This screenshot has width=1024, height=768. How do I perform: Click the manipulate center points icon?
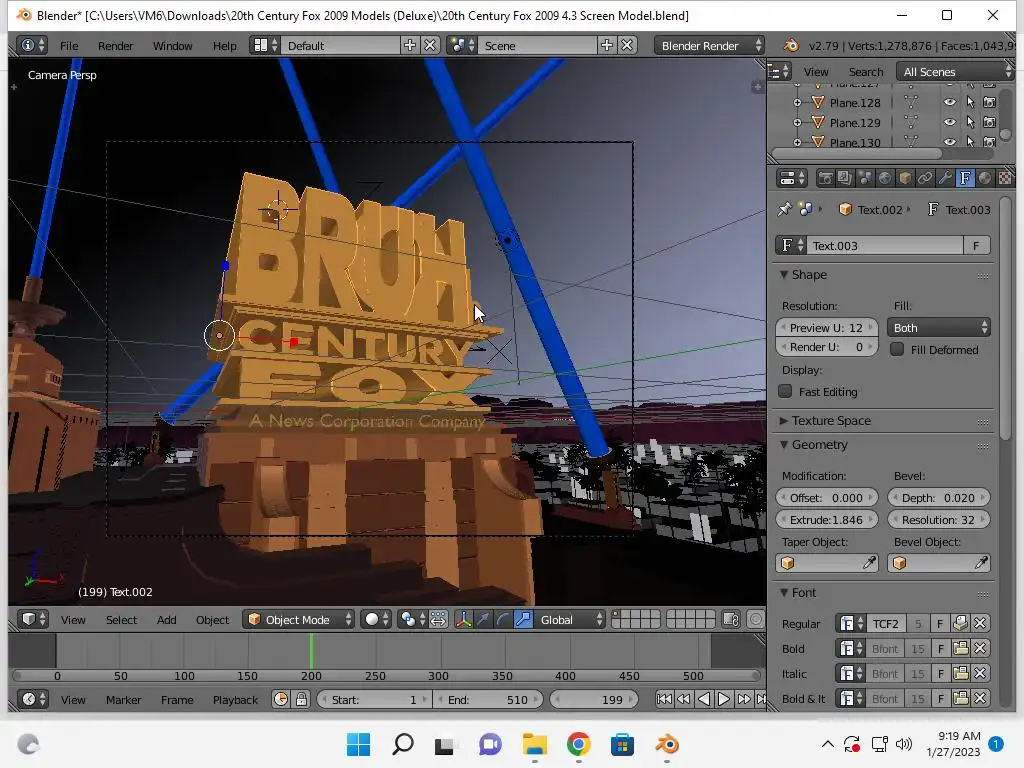[438, 620]
